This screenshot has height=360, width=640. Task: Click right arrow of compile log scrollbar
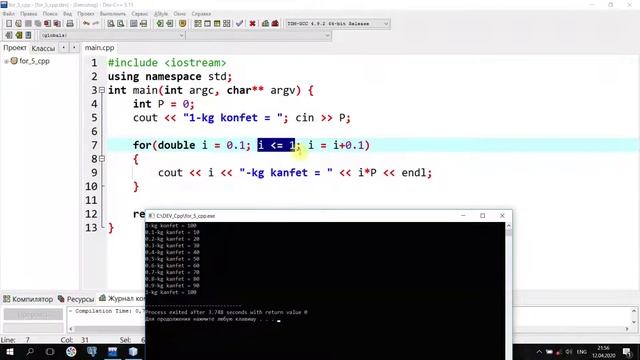click(627, 329)
